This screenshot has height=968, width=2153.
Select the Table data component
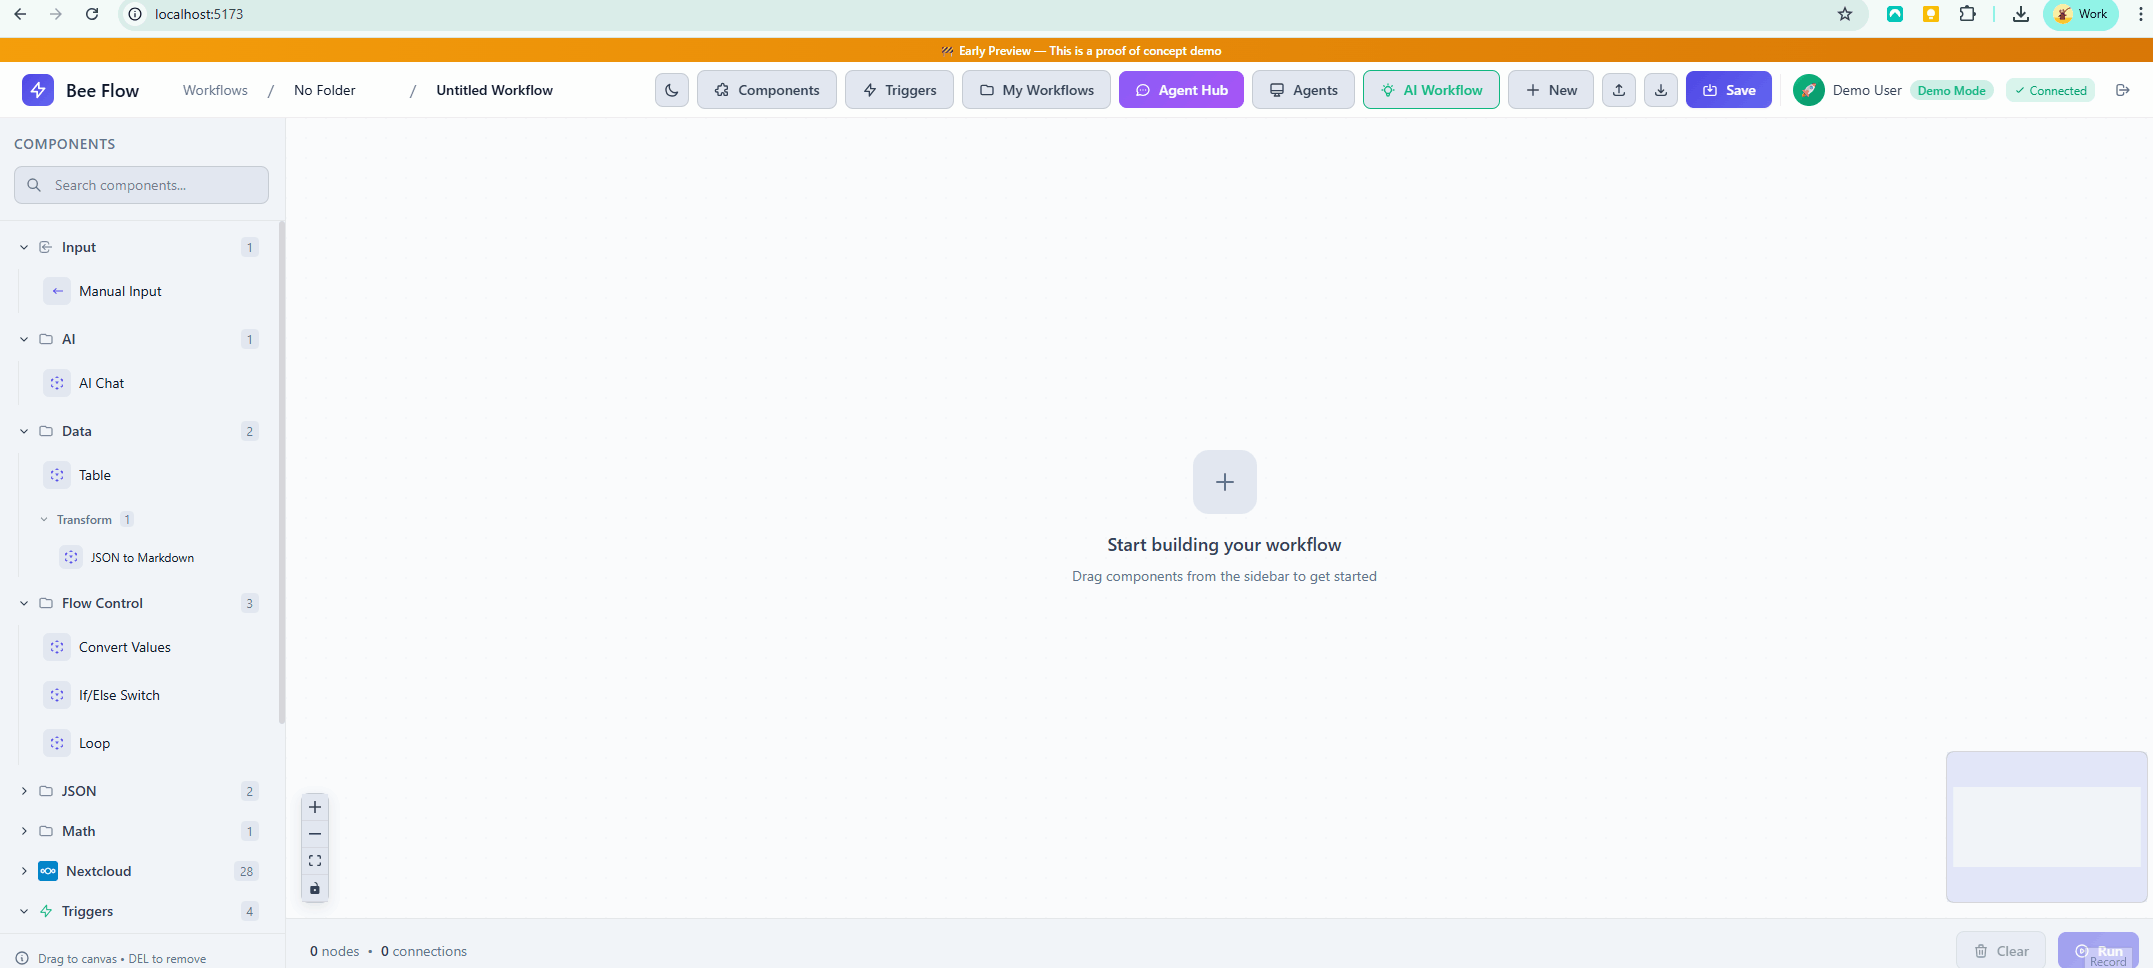tap(94, 474)
